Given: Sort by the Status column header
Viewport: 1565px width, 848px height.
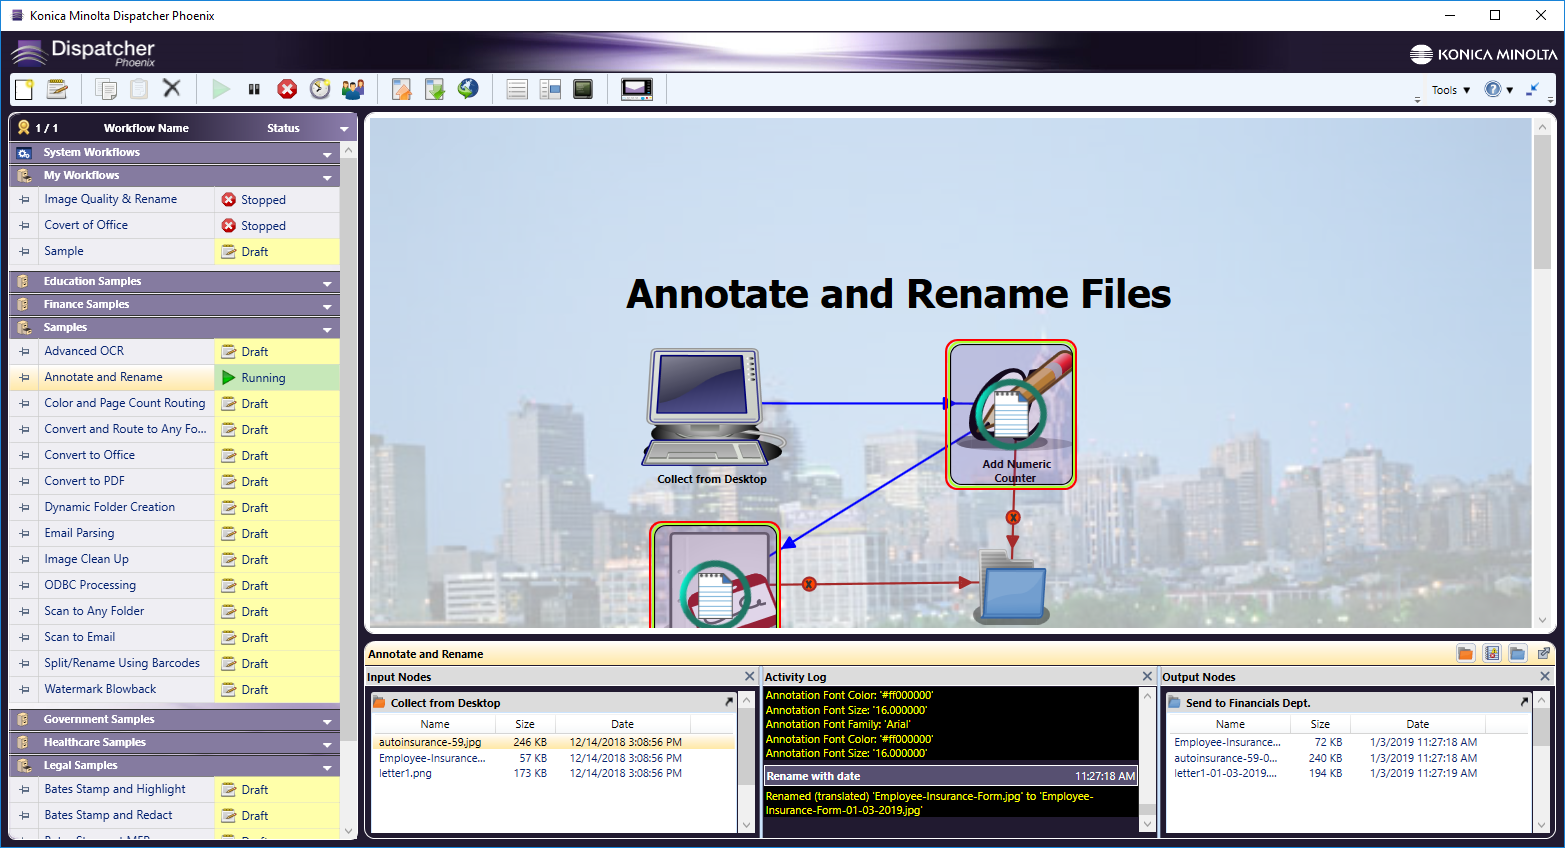Looking at the screenshot, I should click(283, 128).
